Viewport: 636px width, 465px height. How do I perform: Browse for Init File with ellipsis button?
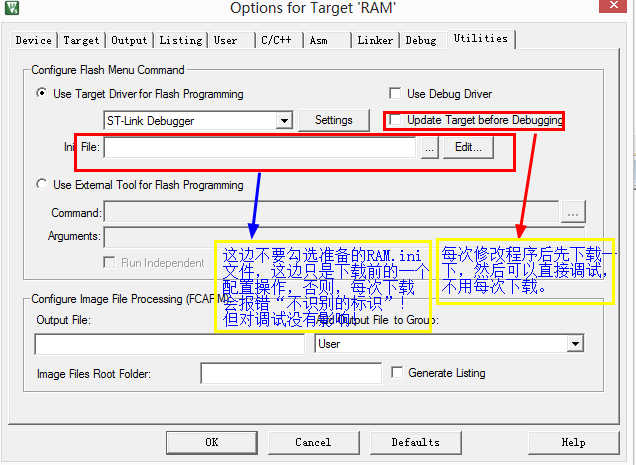tap(430, 147)
